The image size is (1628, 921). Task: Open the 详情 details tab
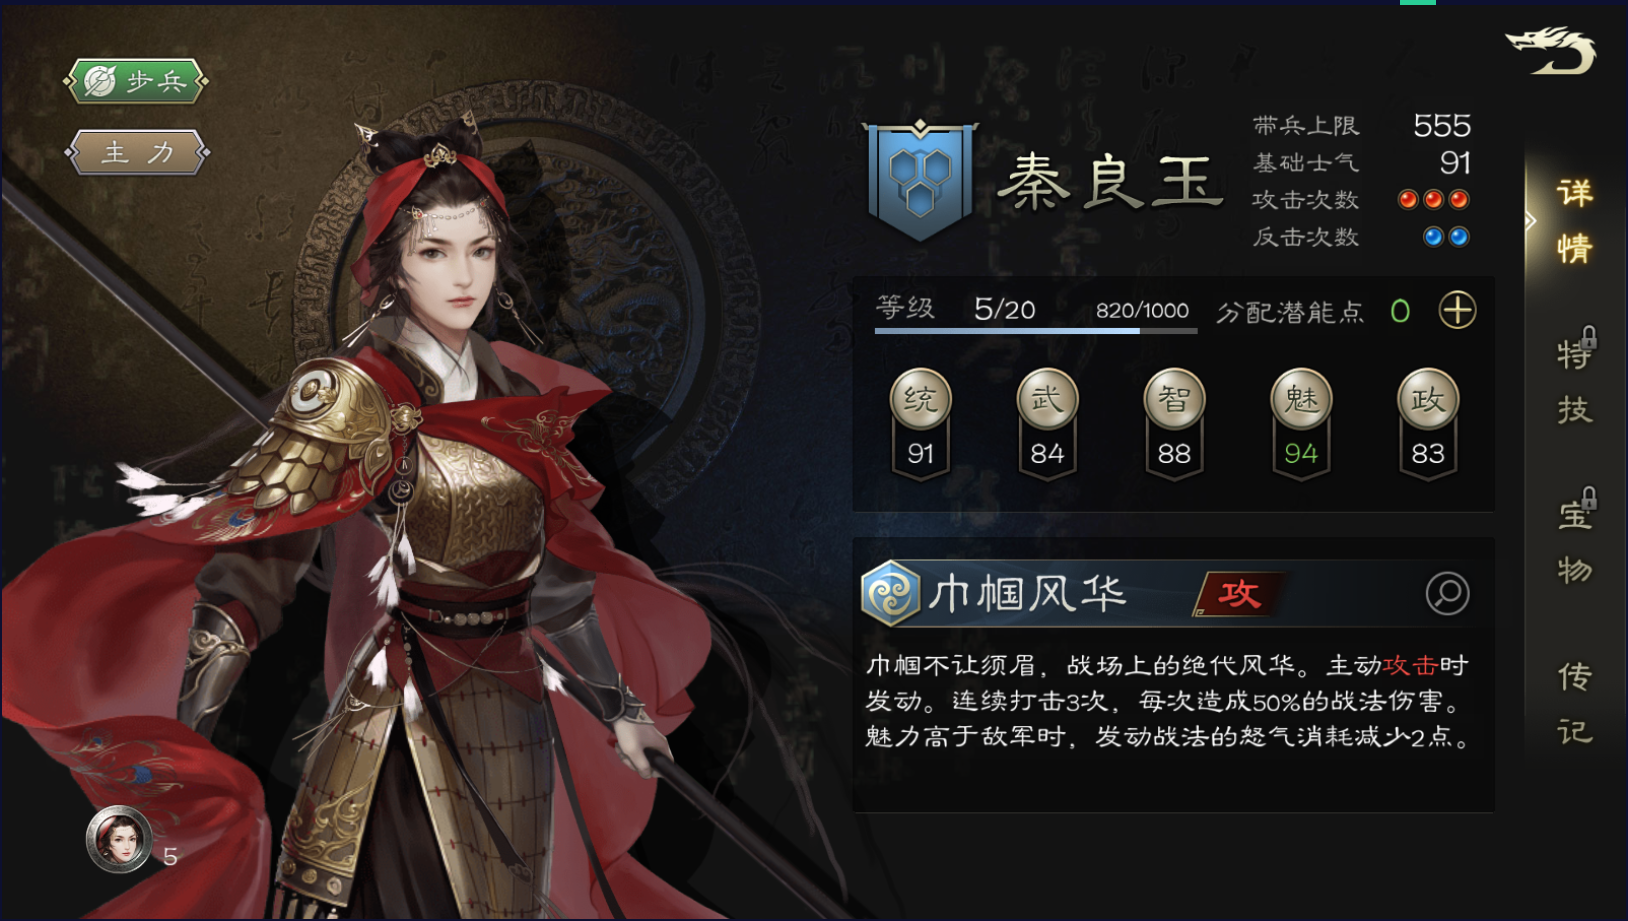pyautogui.click(x=1574, y=220)
